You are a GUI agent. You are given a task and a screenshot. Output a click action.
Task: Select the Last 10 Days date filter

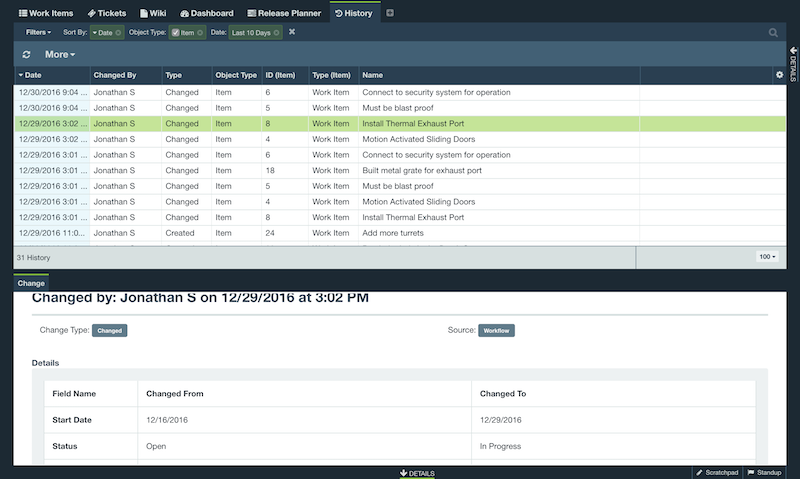251,33
